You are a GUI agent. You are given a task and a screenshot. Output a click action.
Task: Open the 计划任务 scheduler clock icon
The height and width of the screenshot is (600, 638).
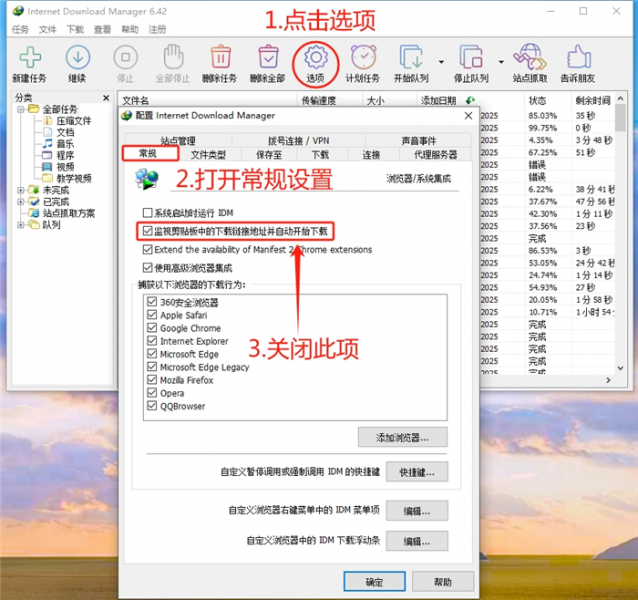point(363,57)
